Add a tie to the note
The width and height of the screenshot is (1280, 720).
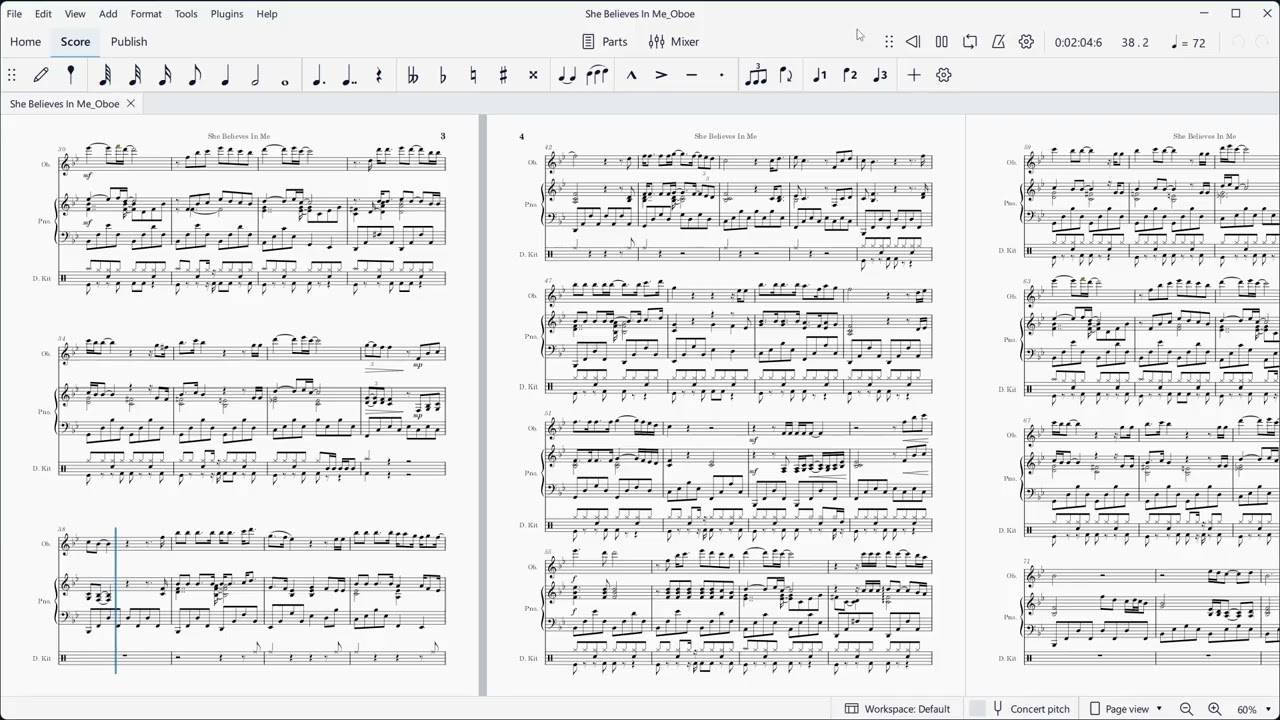point(566,75)
